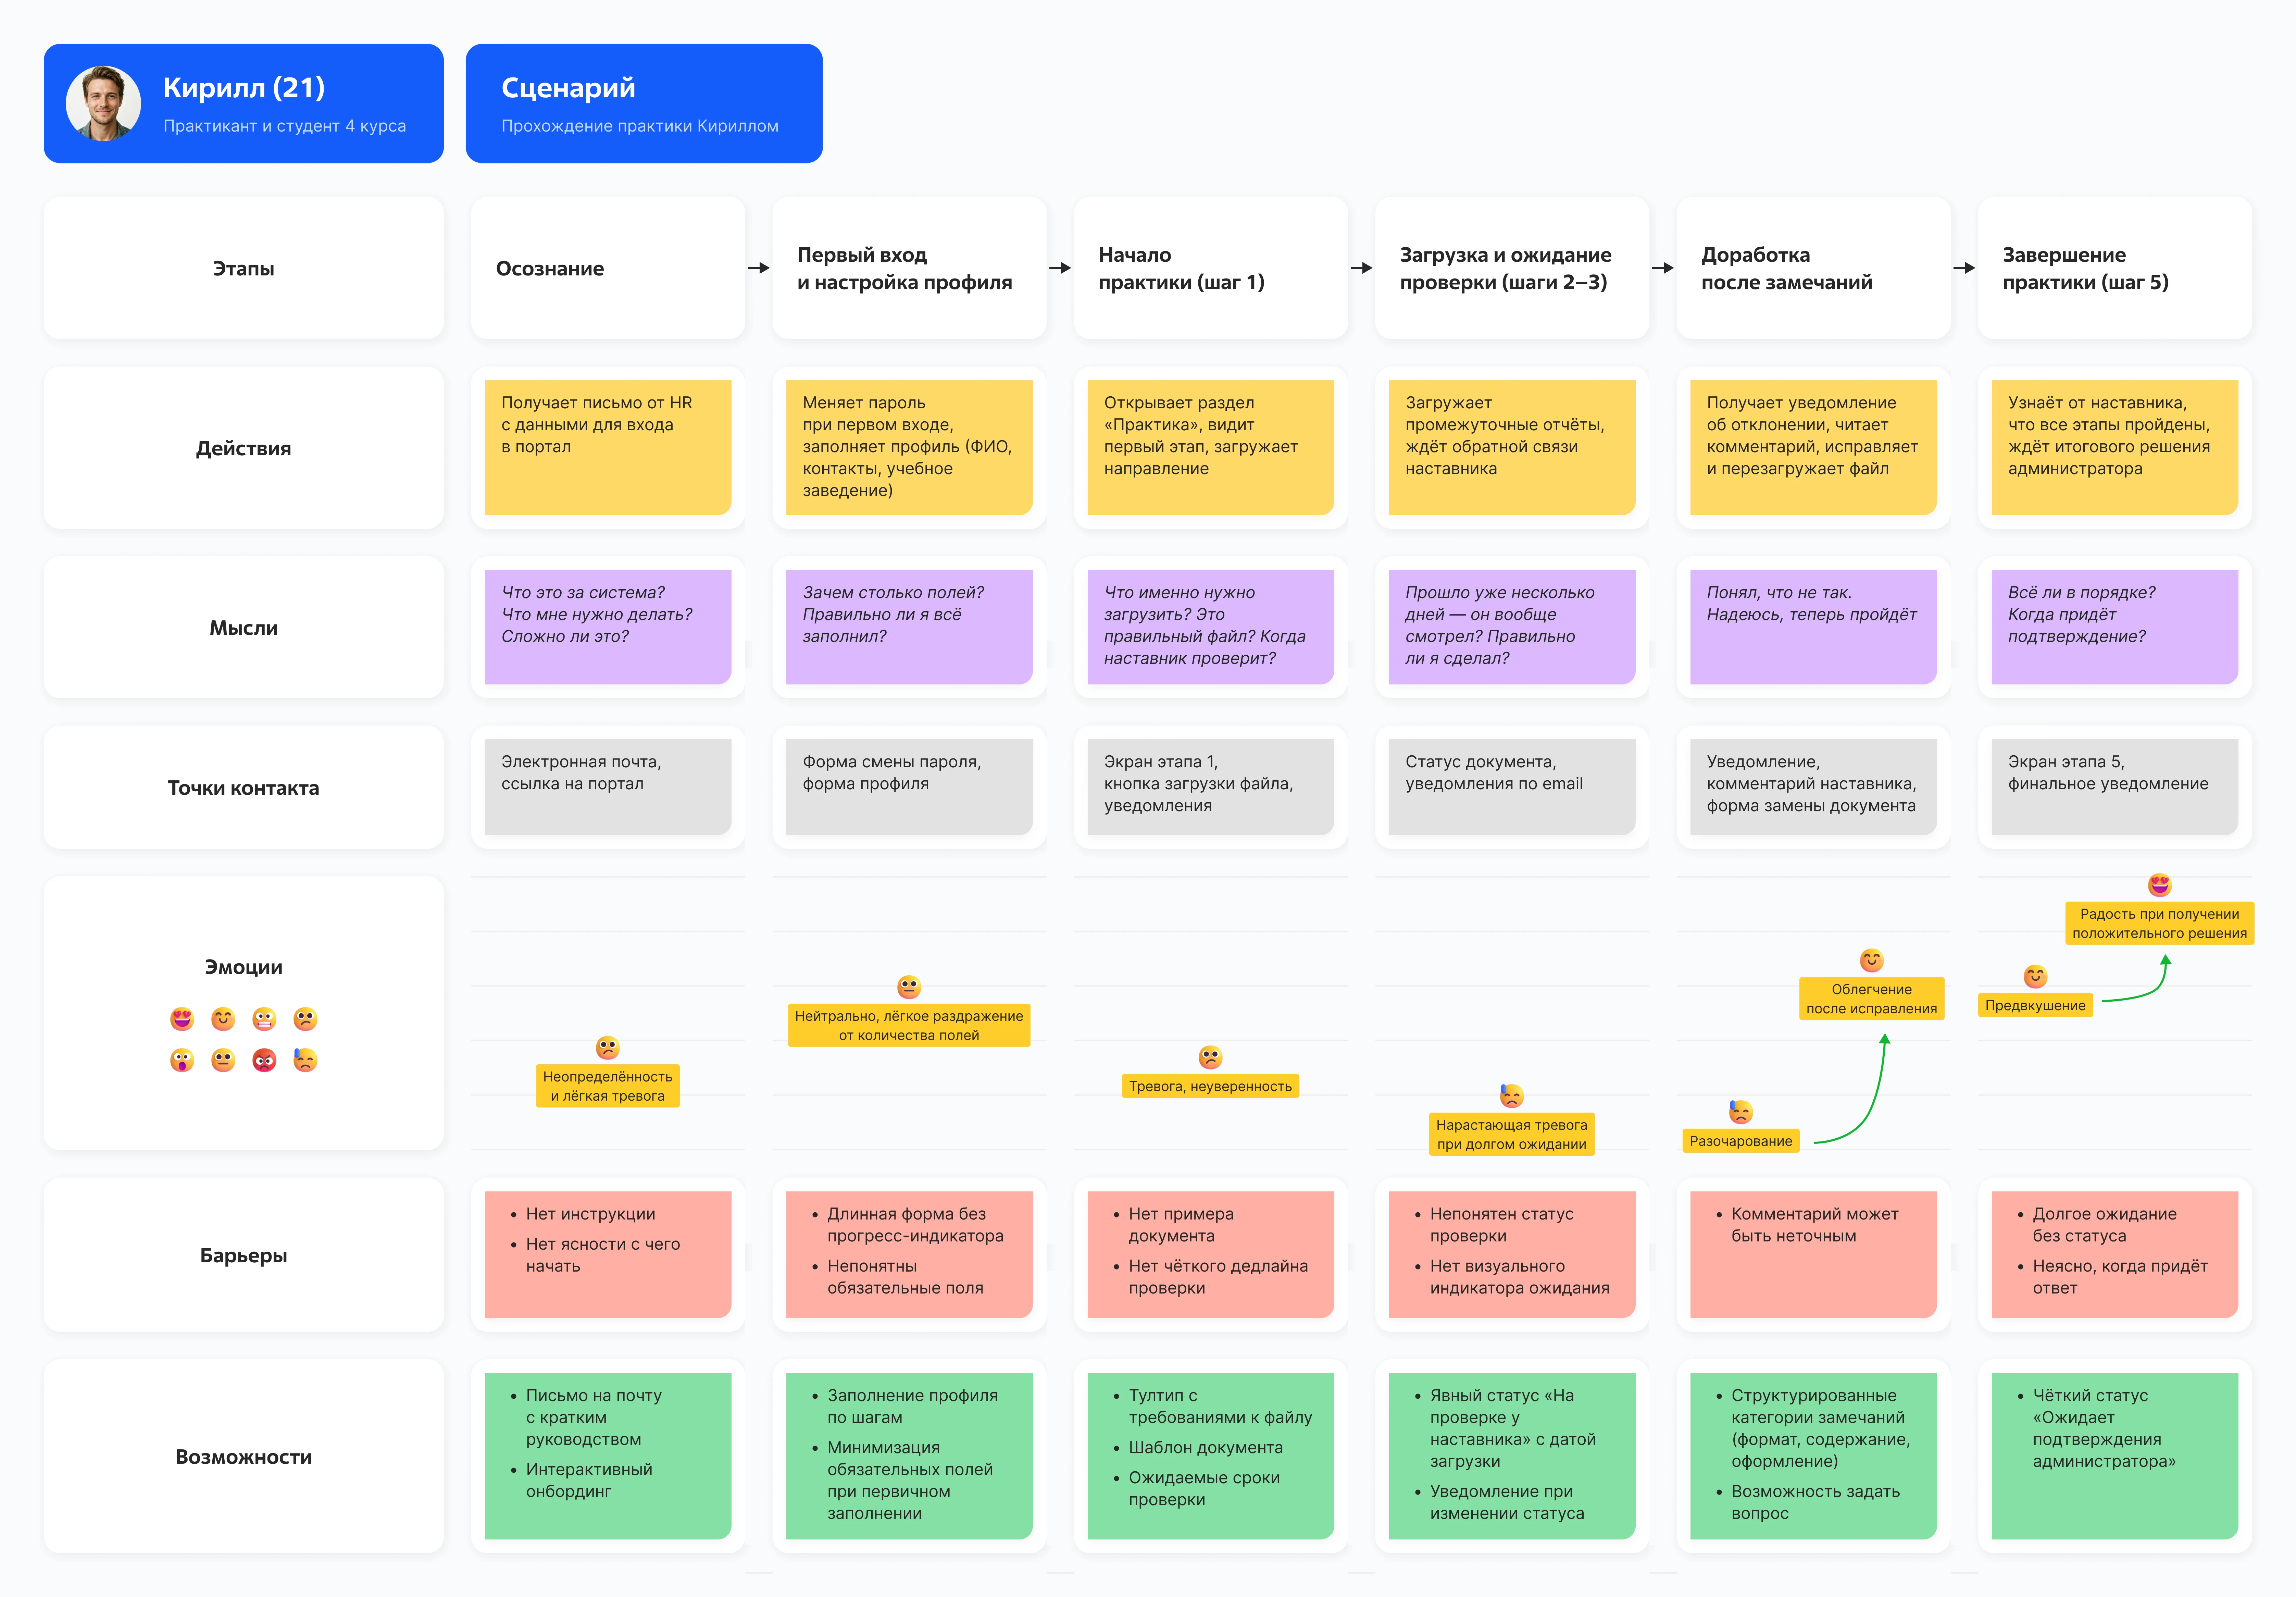
Task: Select gray note «Экран этапа 5, финальное уведомление»
Action: click(2115, 787)
